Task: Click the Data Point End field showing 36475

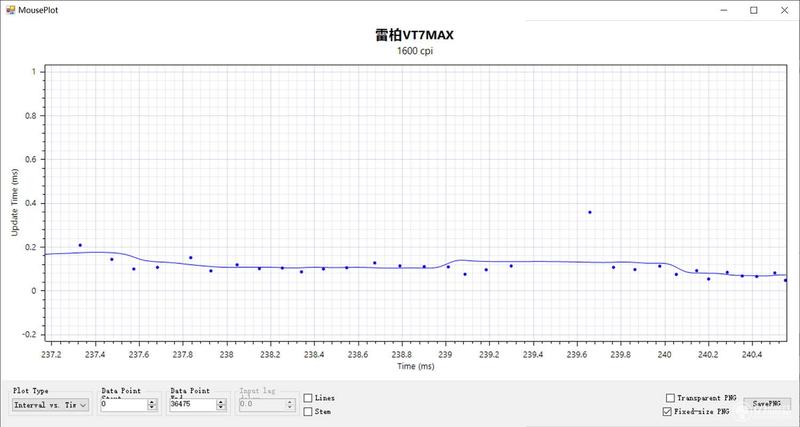Action: (193, 405)
